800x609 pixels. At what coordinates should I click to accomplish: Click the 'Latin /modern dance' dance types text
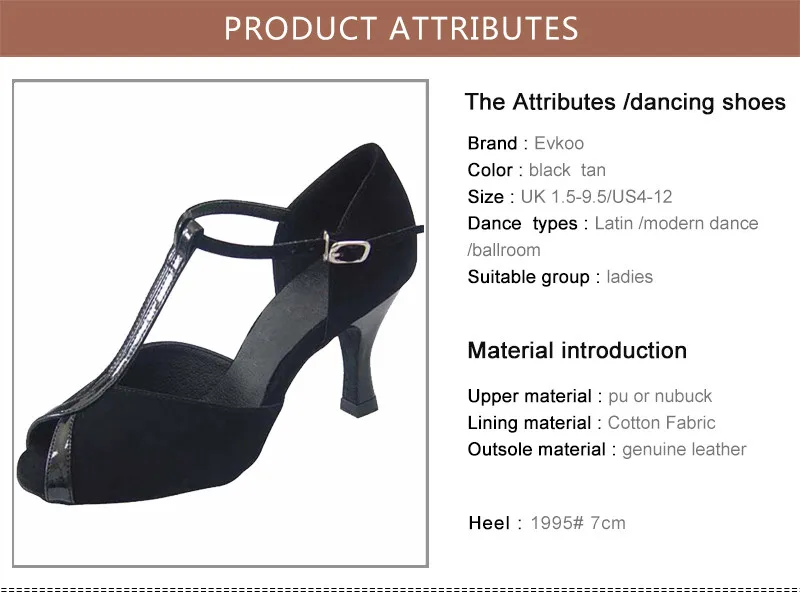coord(676,223)
